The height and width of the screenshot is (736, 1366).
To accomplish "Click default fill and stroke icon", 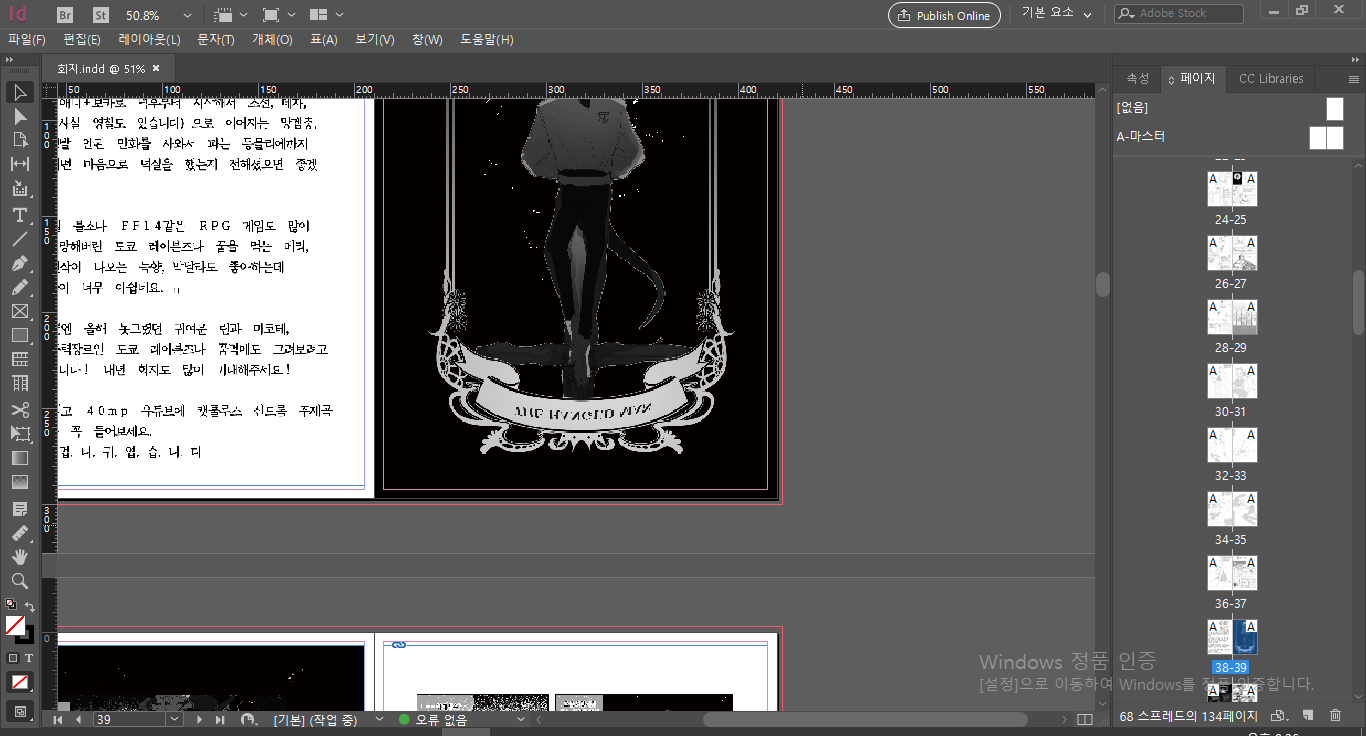I will coord(11,605).
